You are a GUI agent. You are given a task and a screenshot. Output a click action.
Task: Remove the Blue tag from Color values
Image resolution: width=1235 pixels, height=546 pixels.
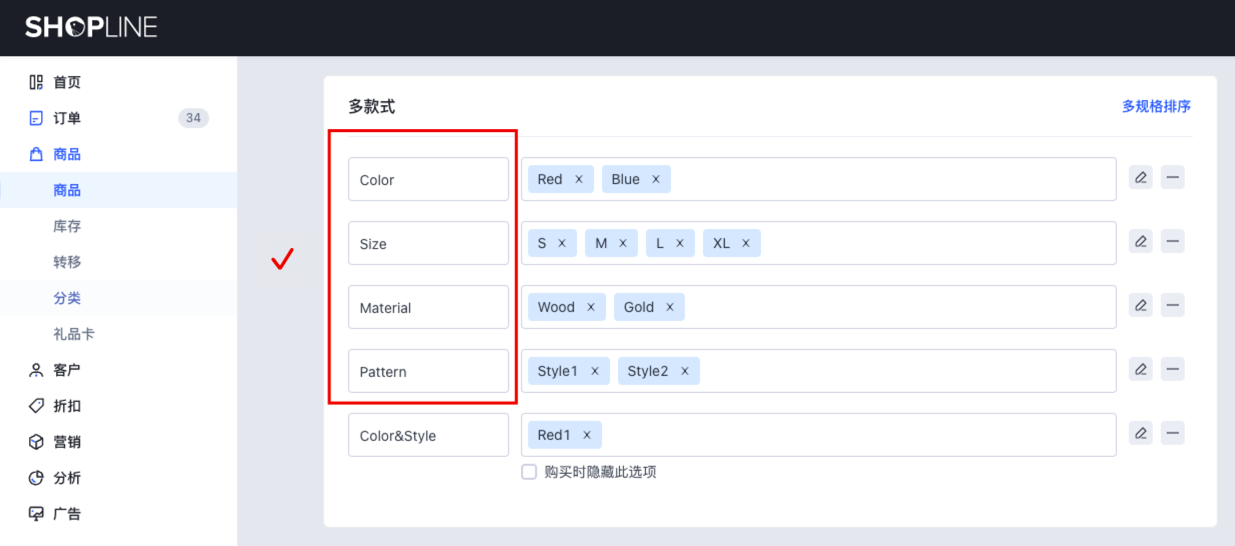point(656,179)
